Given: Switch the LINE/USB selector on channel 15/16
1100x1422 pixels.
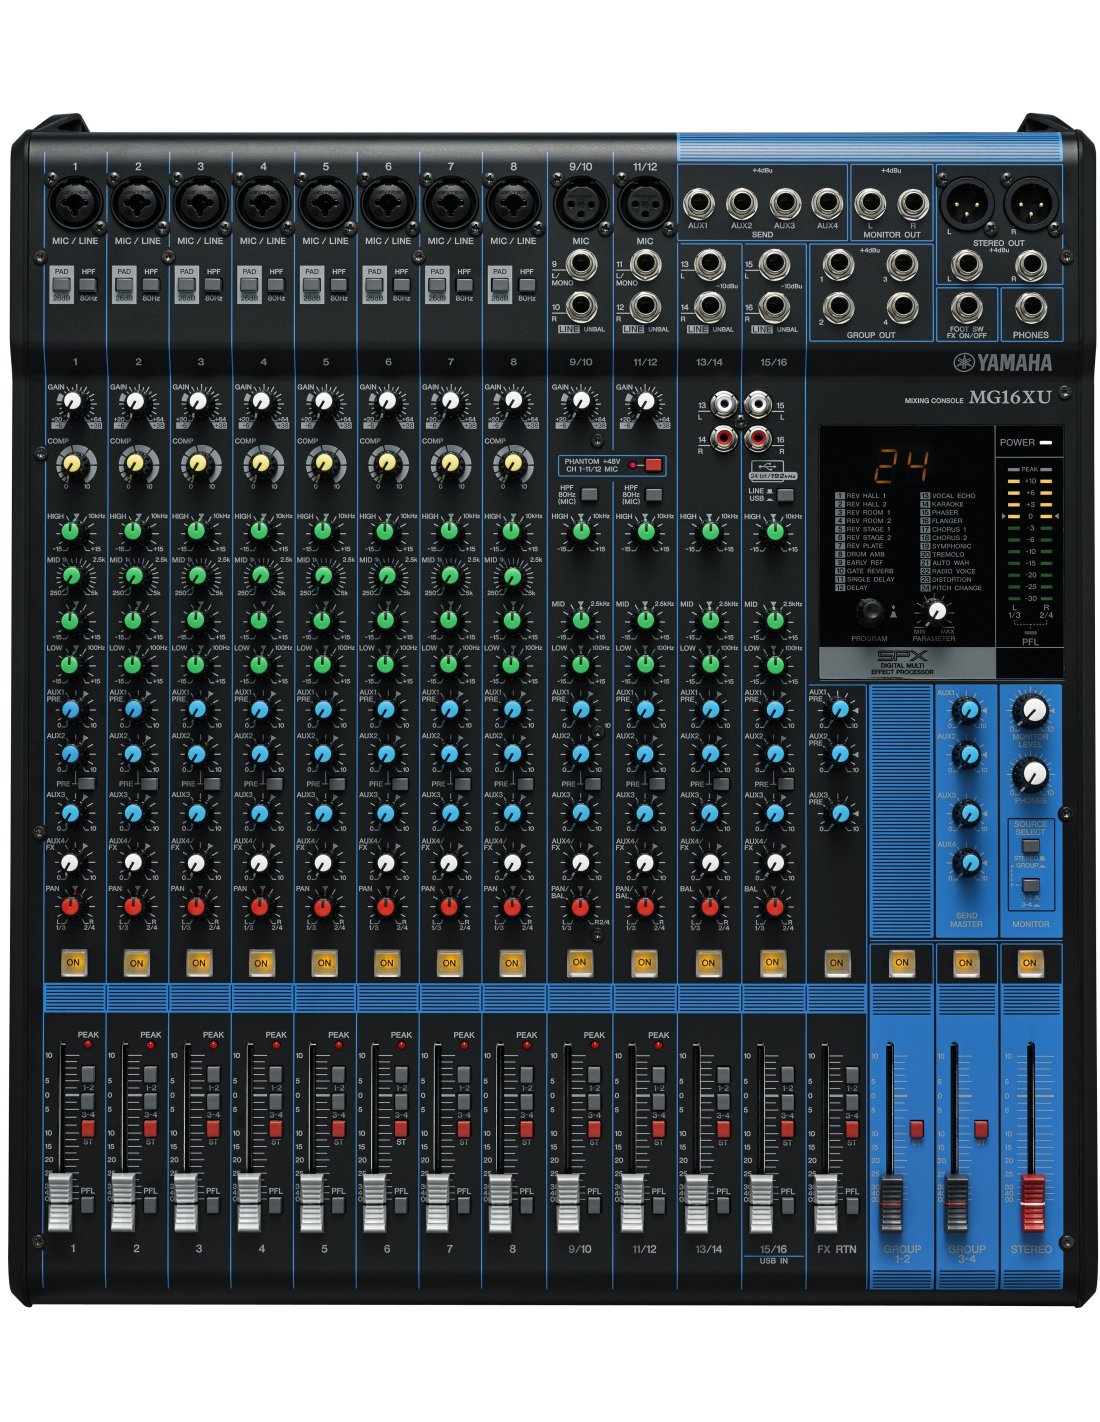Looking at the screenshot, I should pos(786,495).
